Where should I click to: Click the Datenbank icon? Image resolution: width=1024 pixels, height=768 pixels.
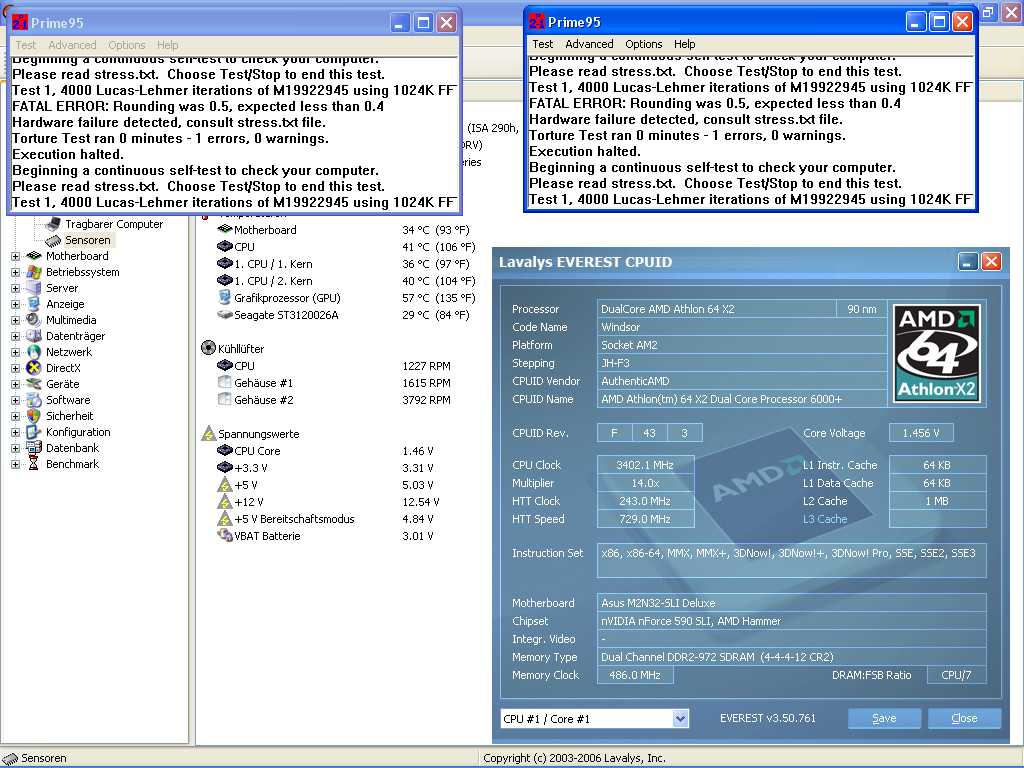[x=34, y=448]
